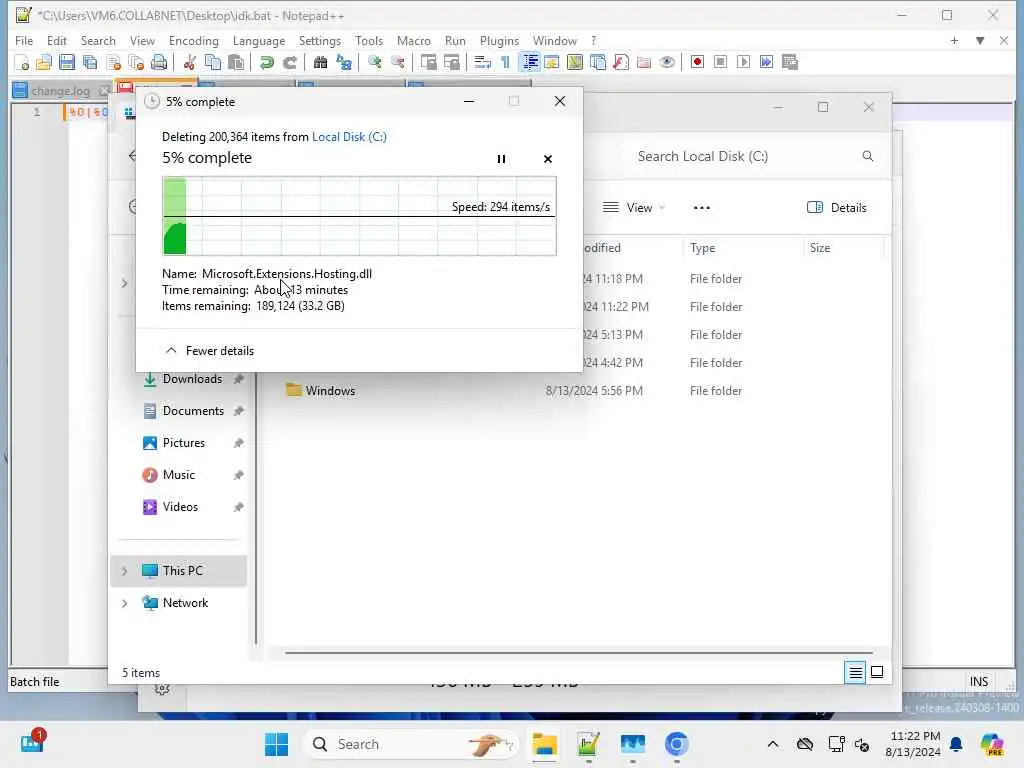
Task: Collapse with Fewer details chevron
Action: 171,351
